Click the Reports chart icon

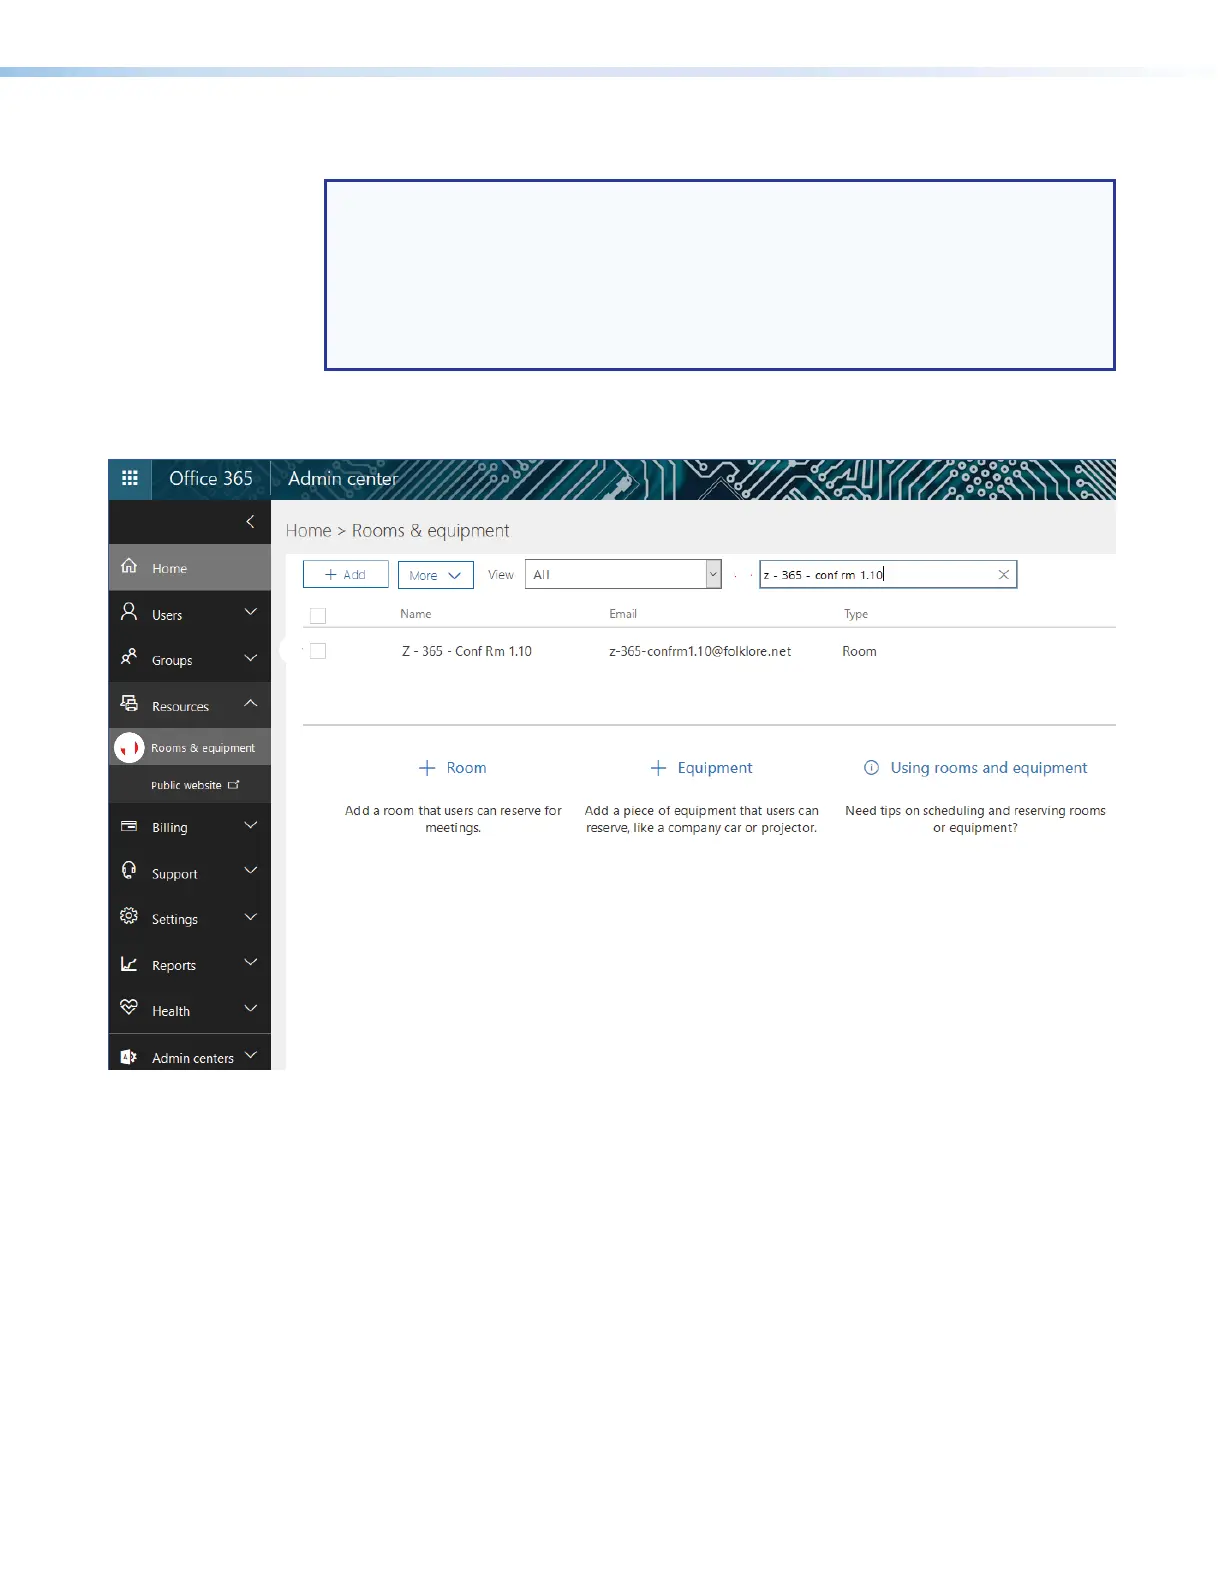129,963
